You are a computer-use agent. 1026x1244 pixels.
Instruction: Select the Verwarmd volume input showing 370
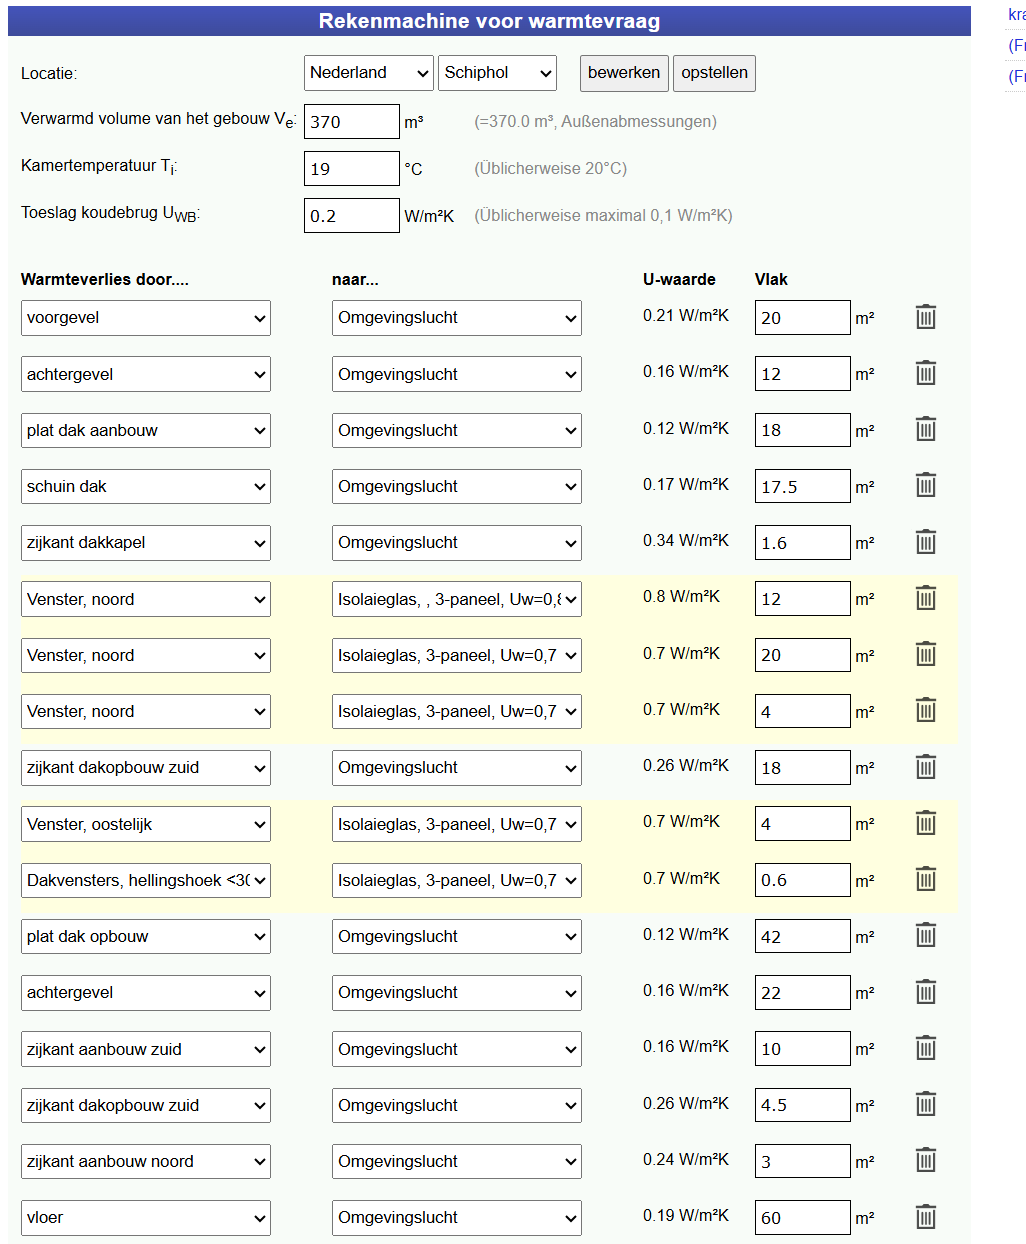(x=351, y=121)
